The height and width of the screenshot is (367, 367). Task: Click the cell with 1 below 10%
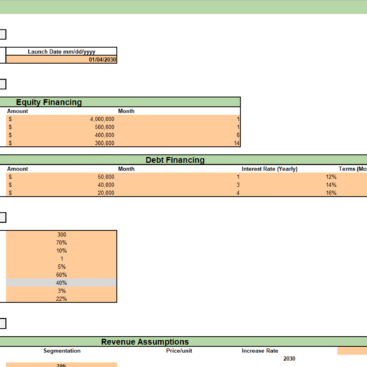(61, 259)
